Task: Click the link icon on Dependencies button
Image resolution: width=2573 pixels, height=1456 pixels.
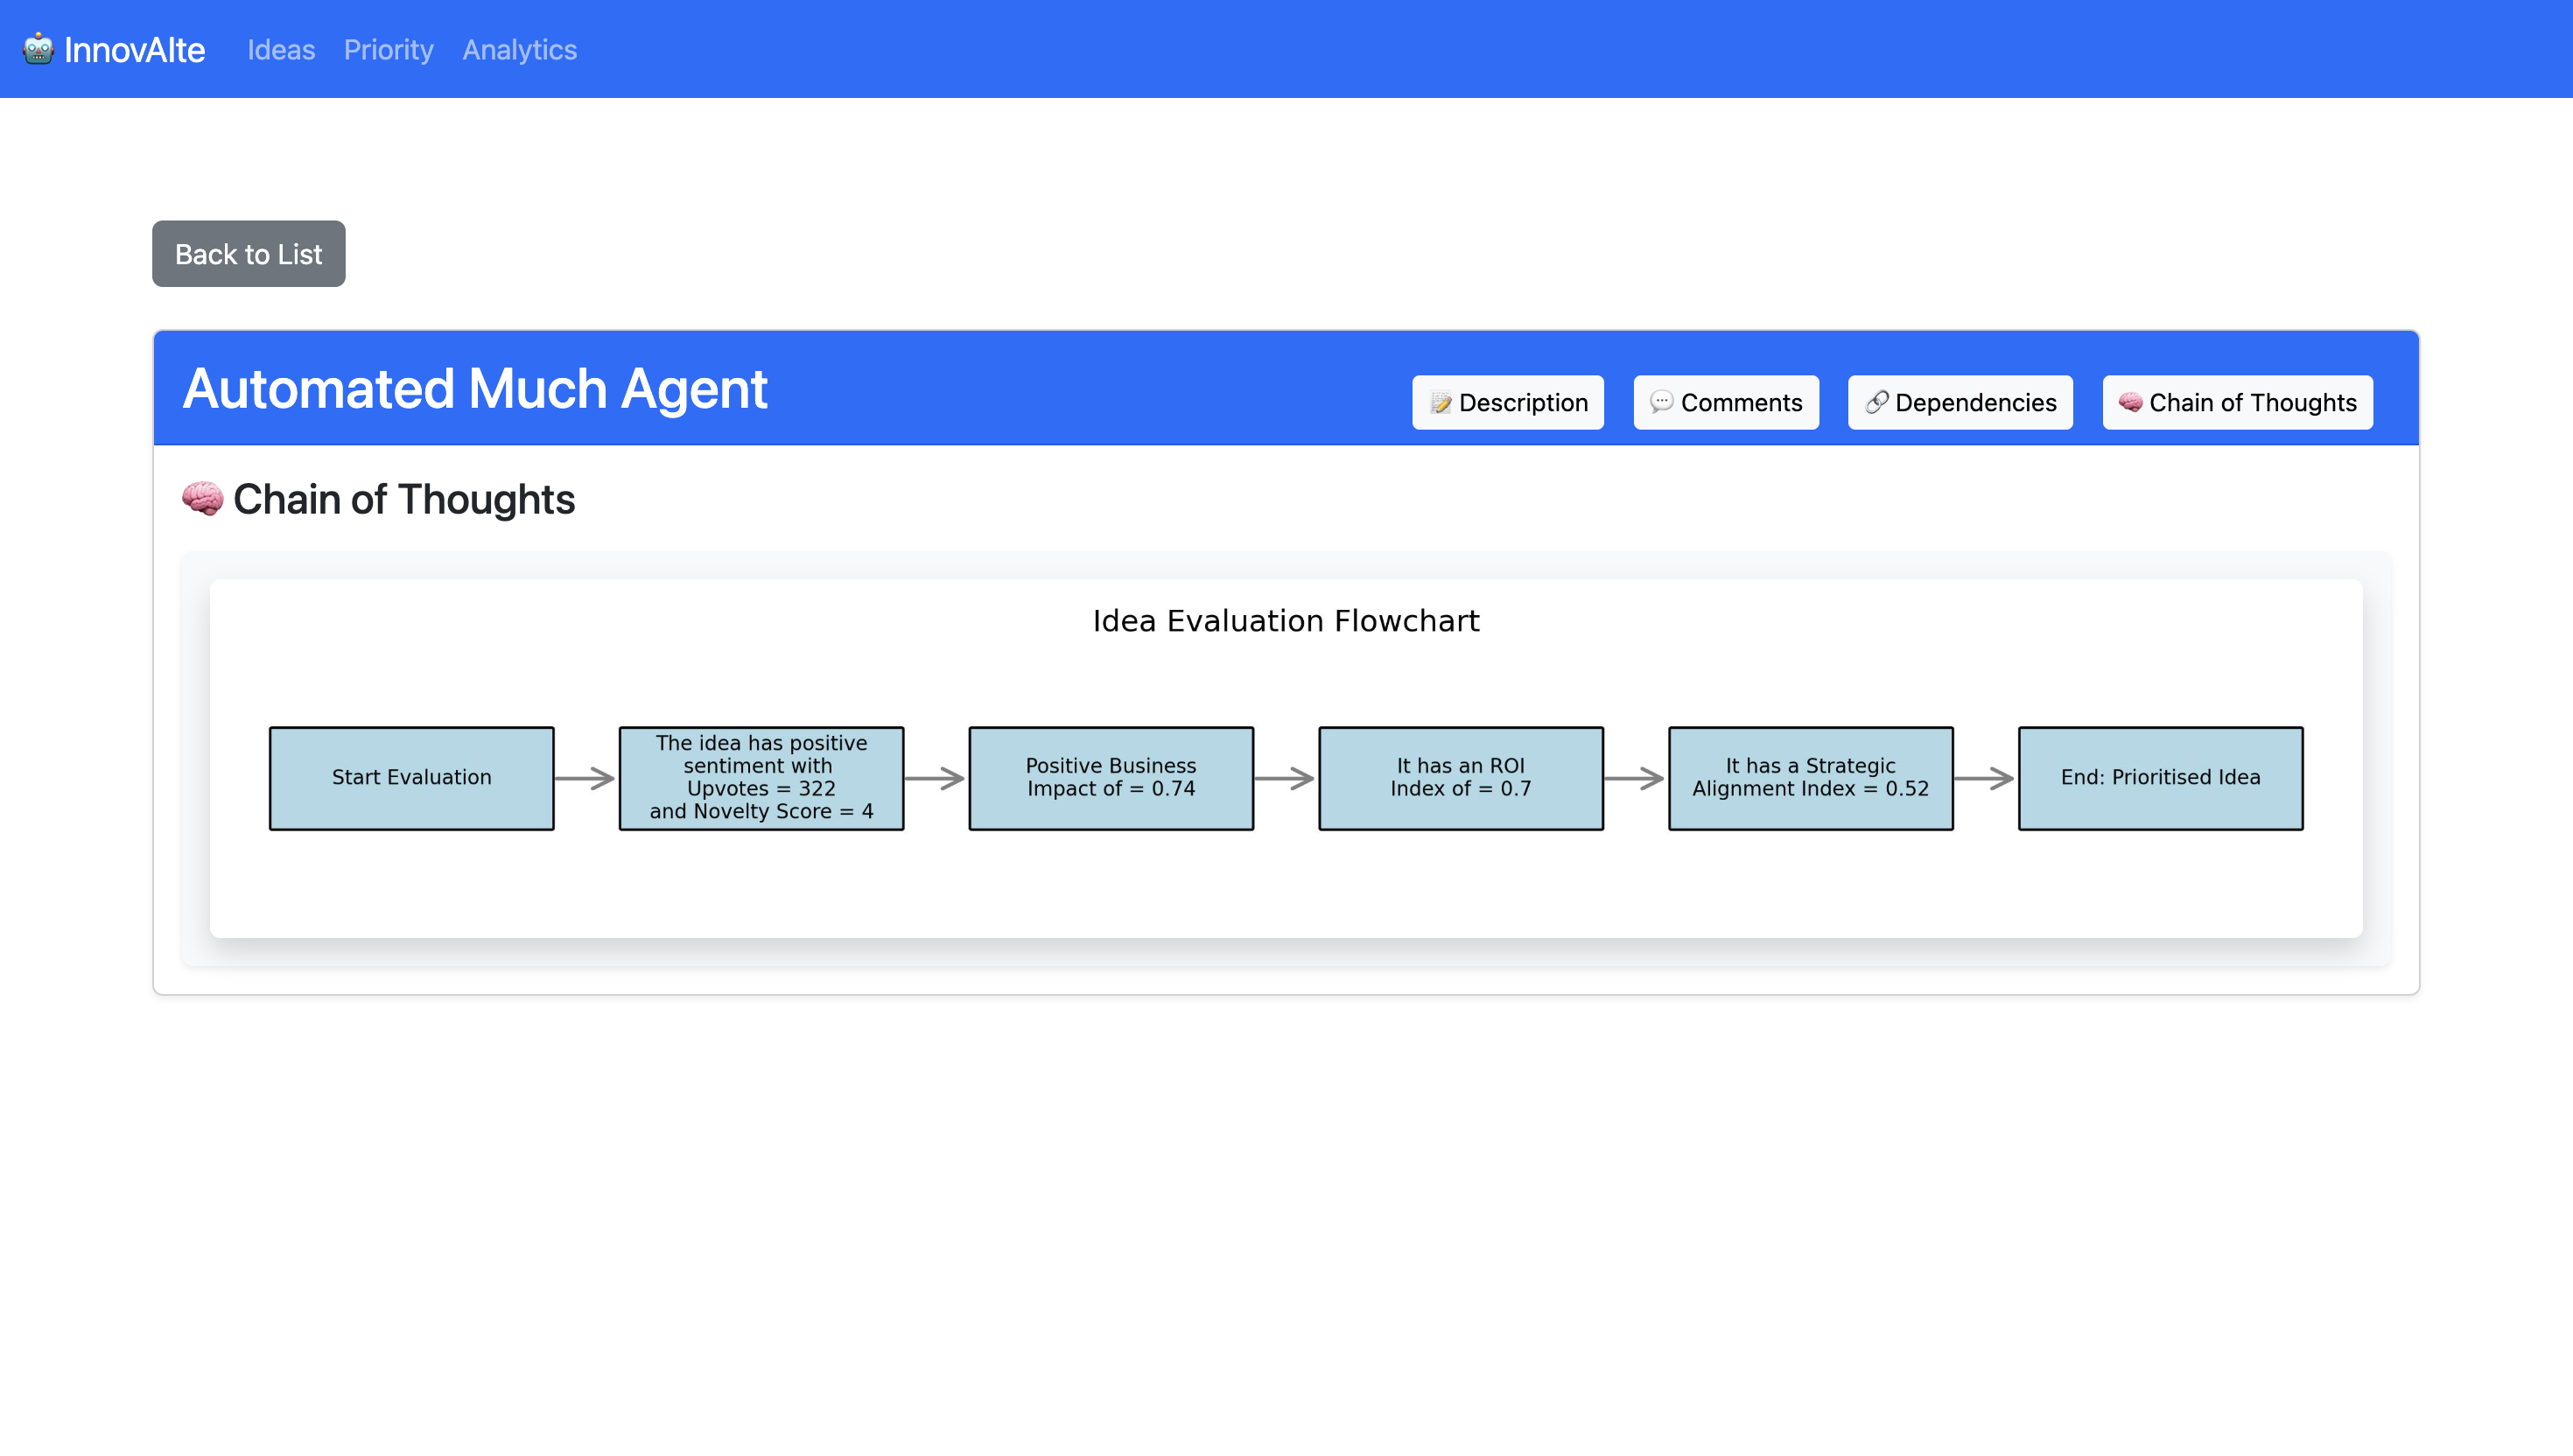Action: click(x=1876, y=402)
